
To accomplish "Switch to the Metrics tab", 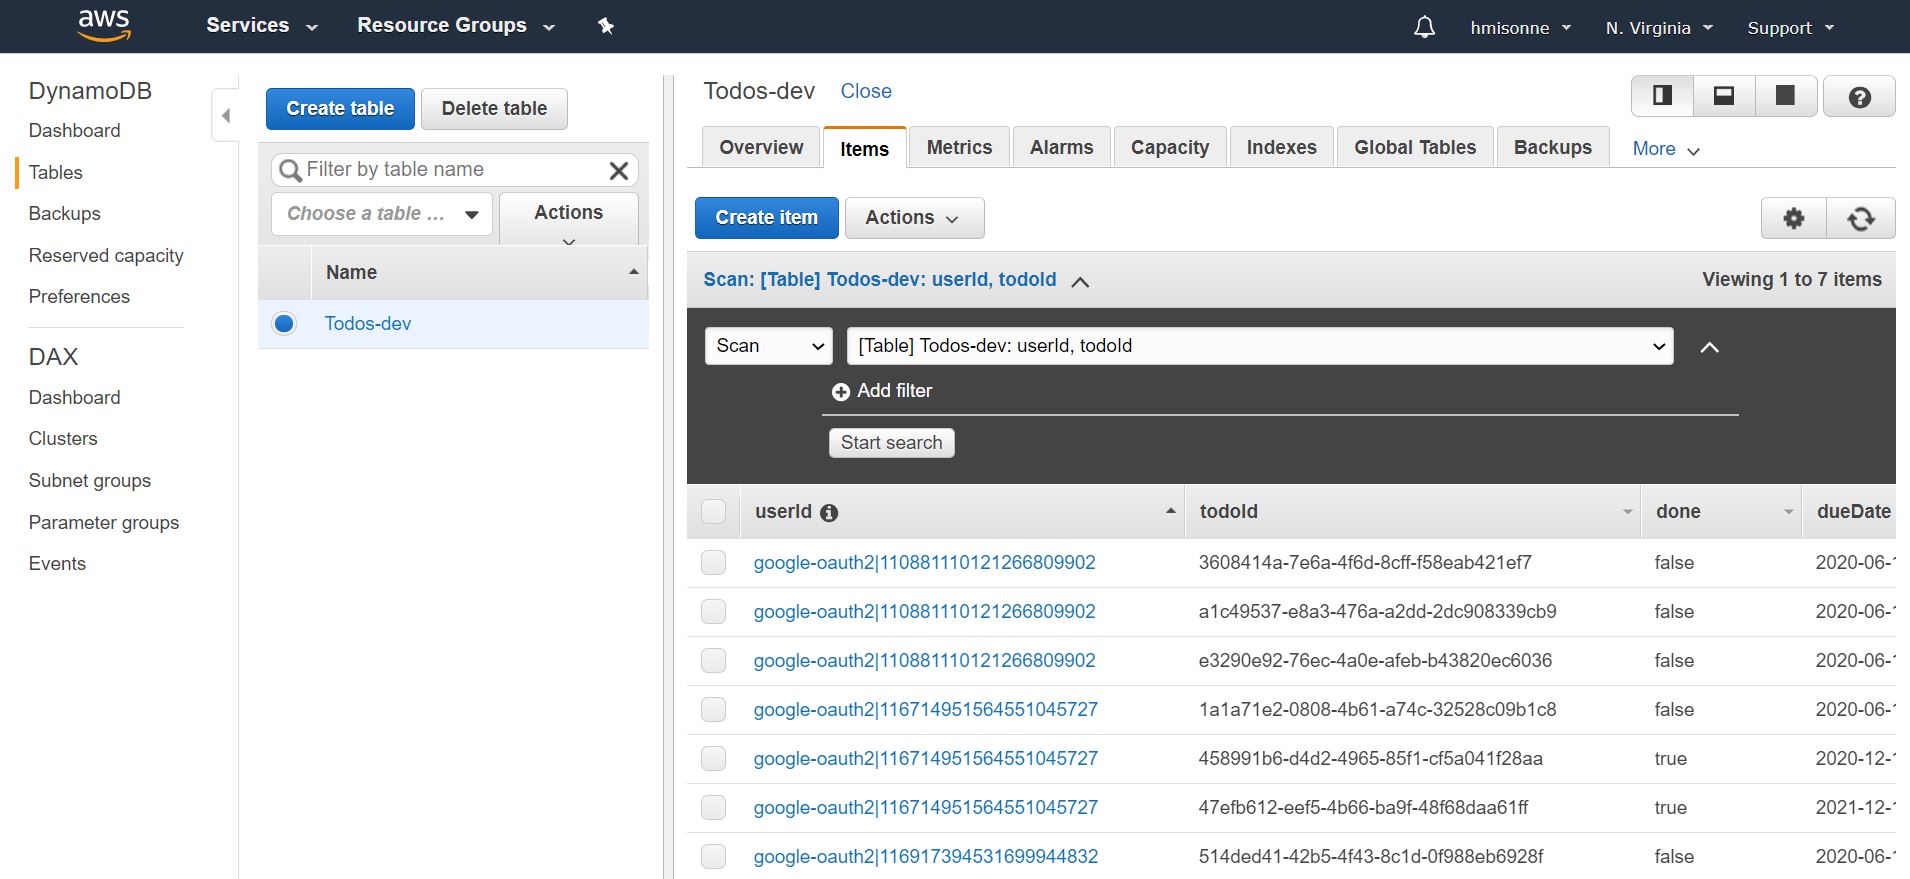I will (959, 147).
